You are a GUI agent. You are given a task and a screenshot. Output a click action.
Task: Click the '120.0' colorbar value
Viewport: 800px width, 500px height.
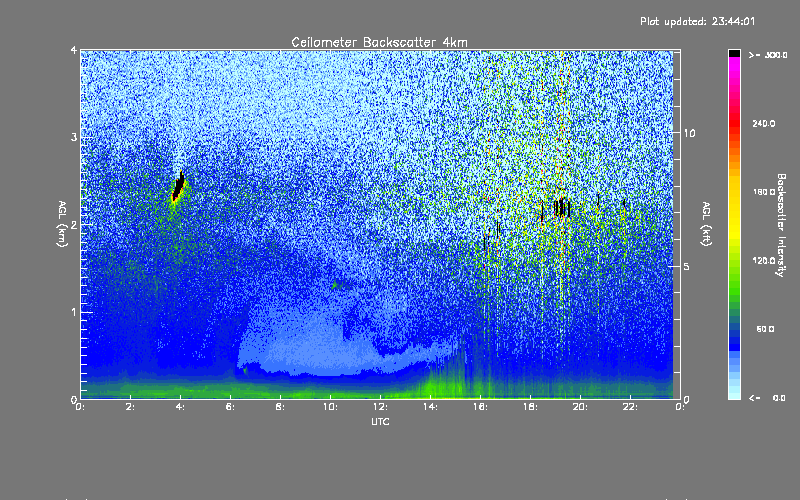click(x=764, y=260)
